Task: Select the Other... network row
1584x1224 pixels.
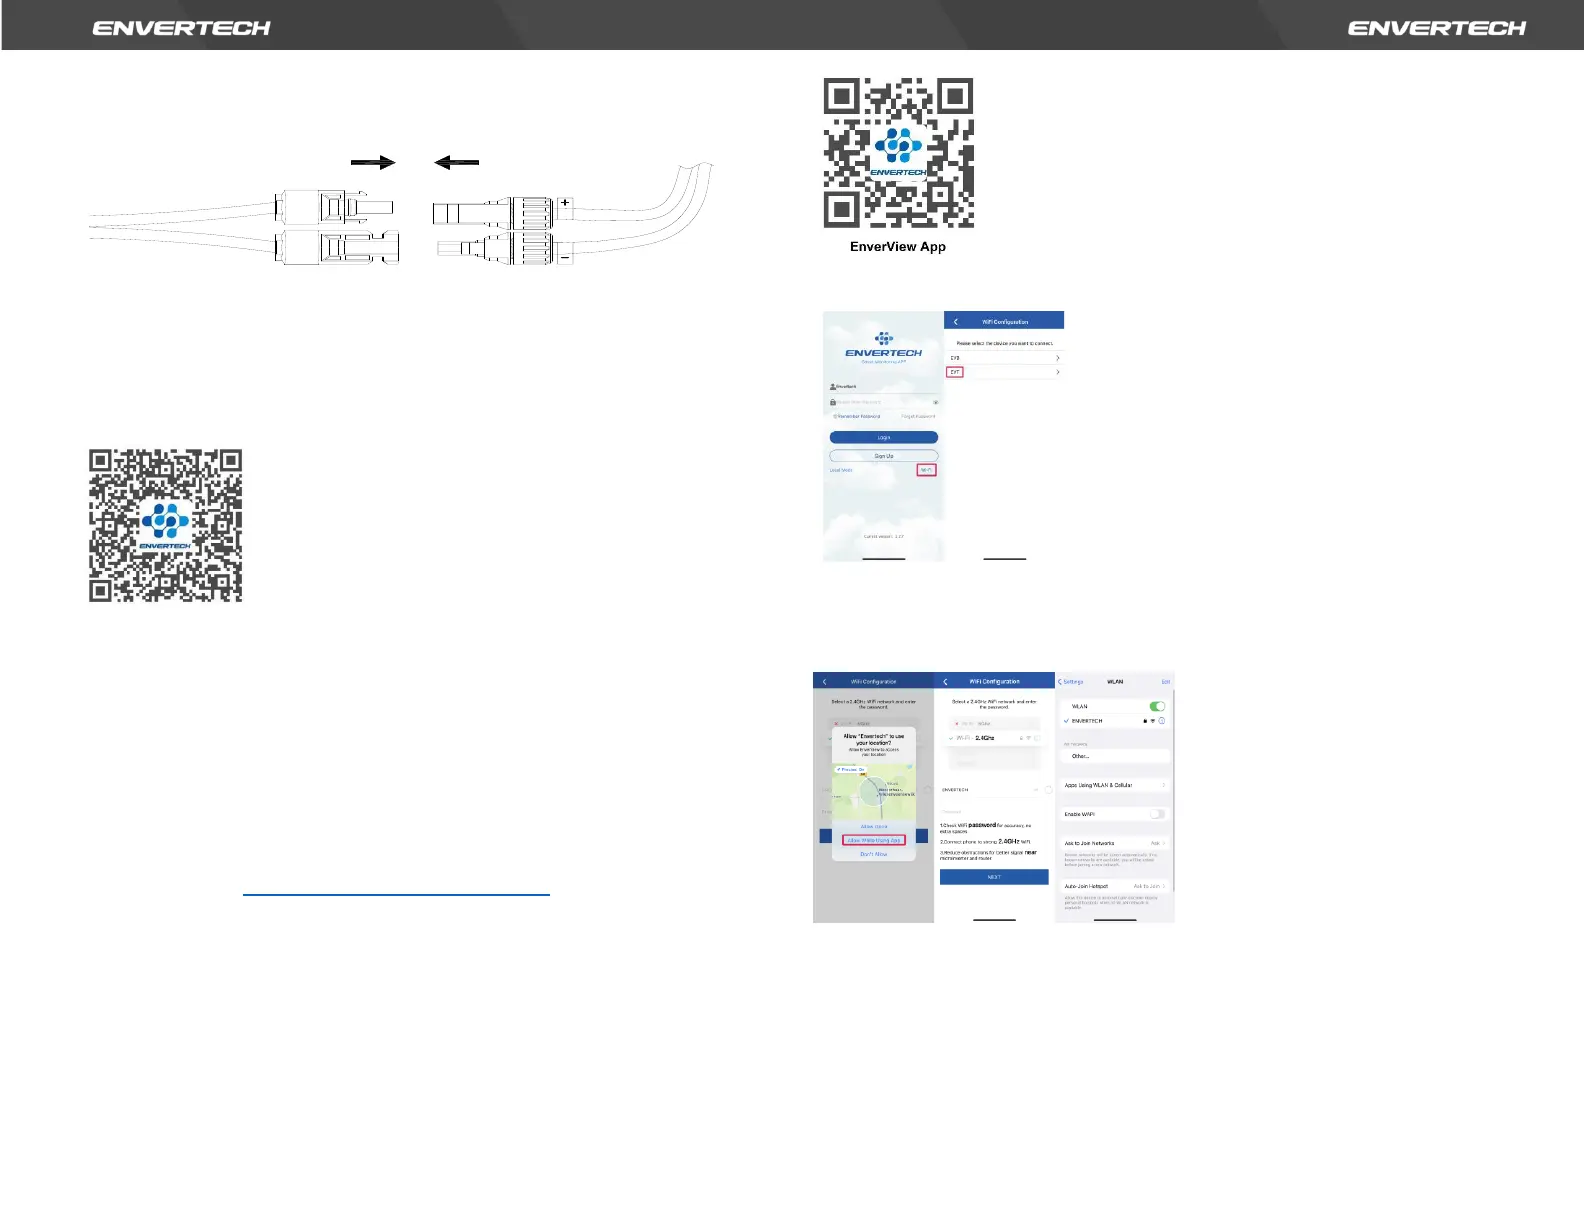Action: tap(1115, 756)
